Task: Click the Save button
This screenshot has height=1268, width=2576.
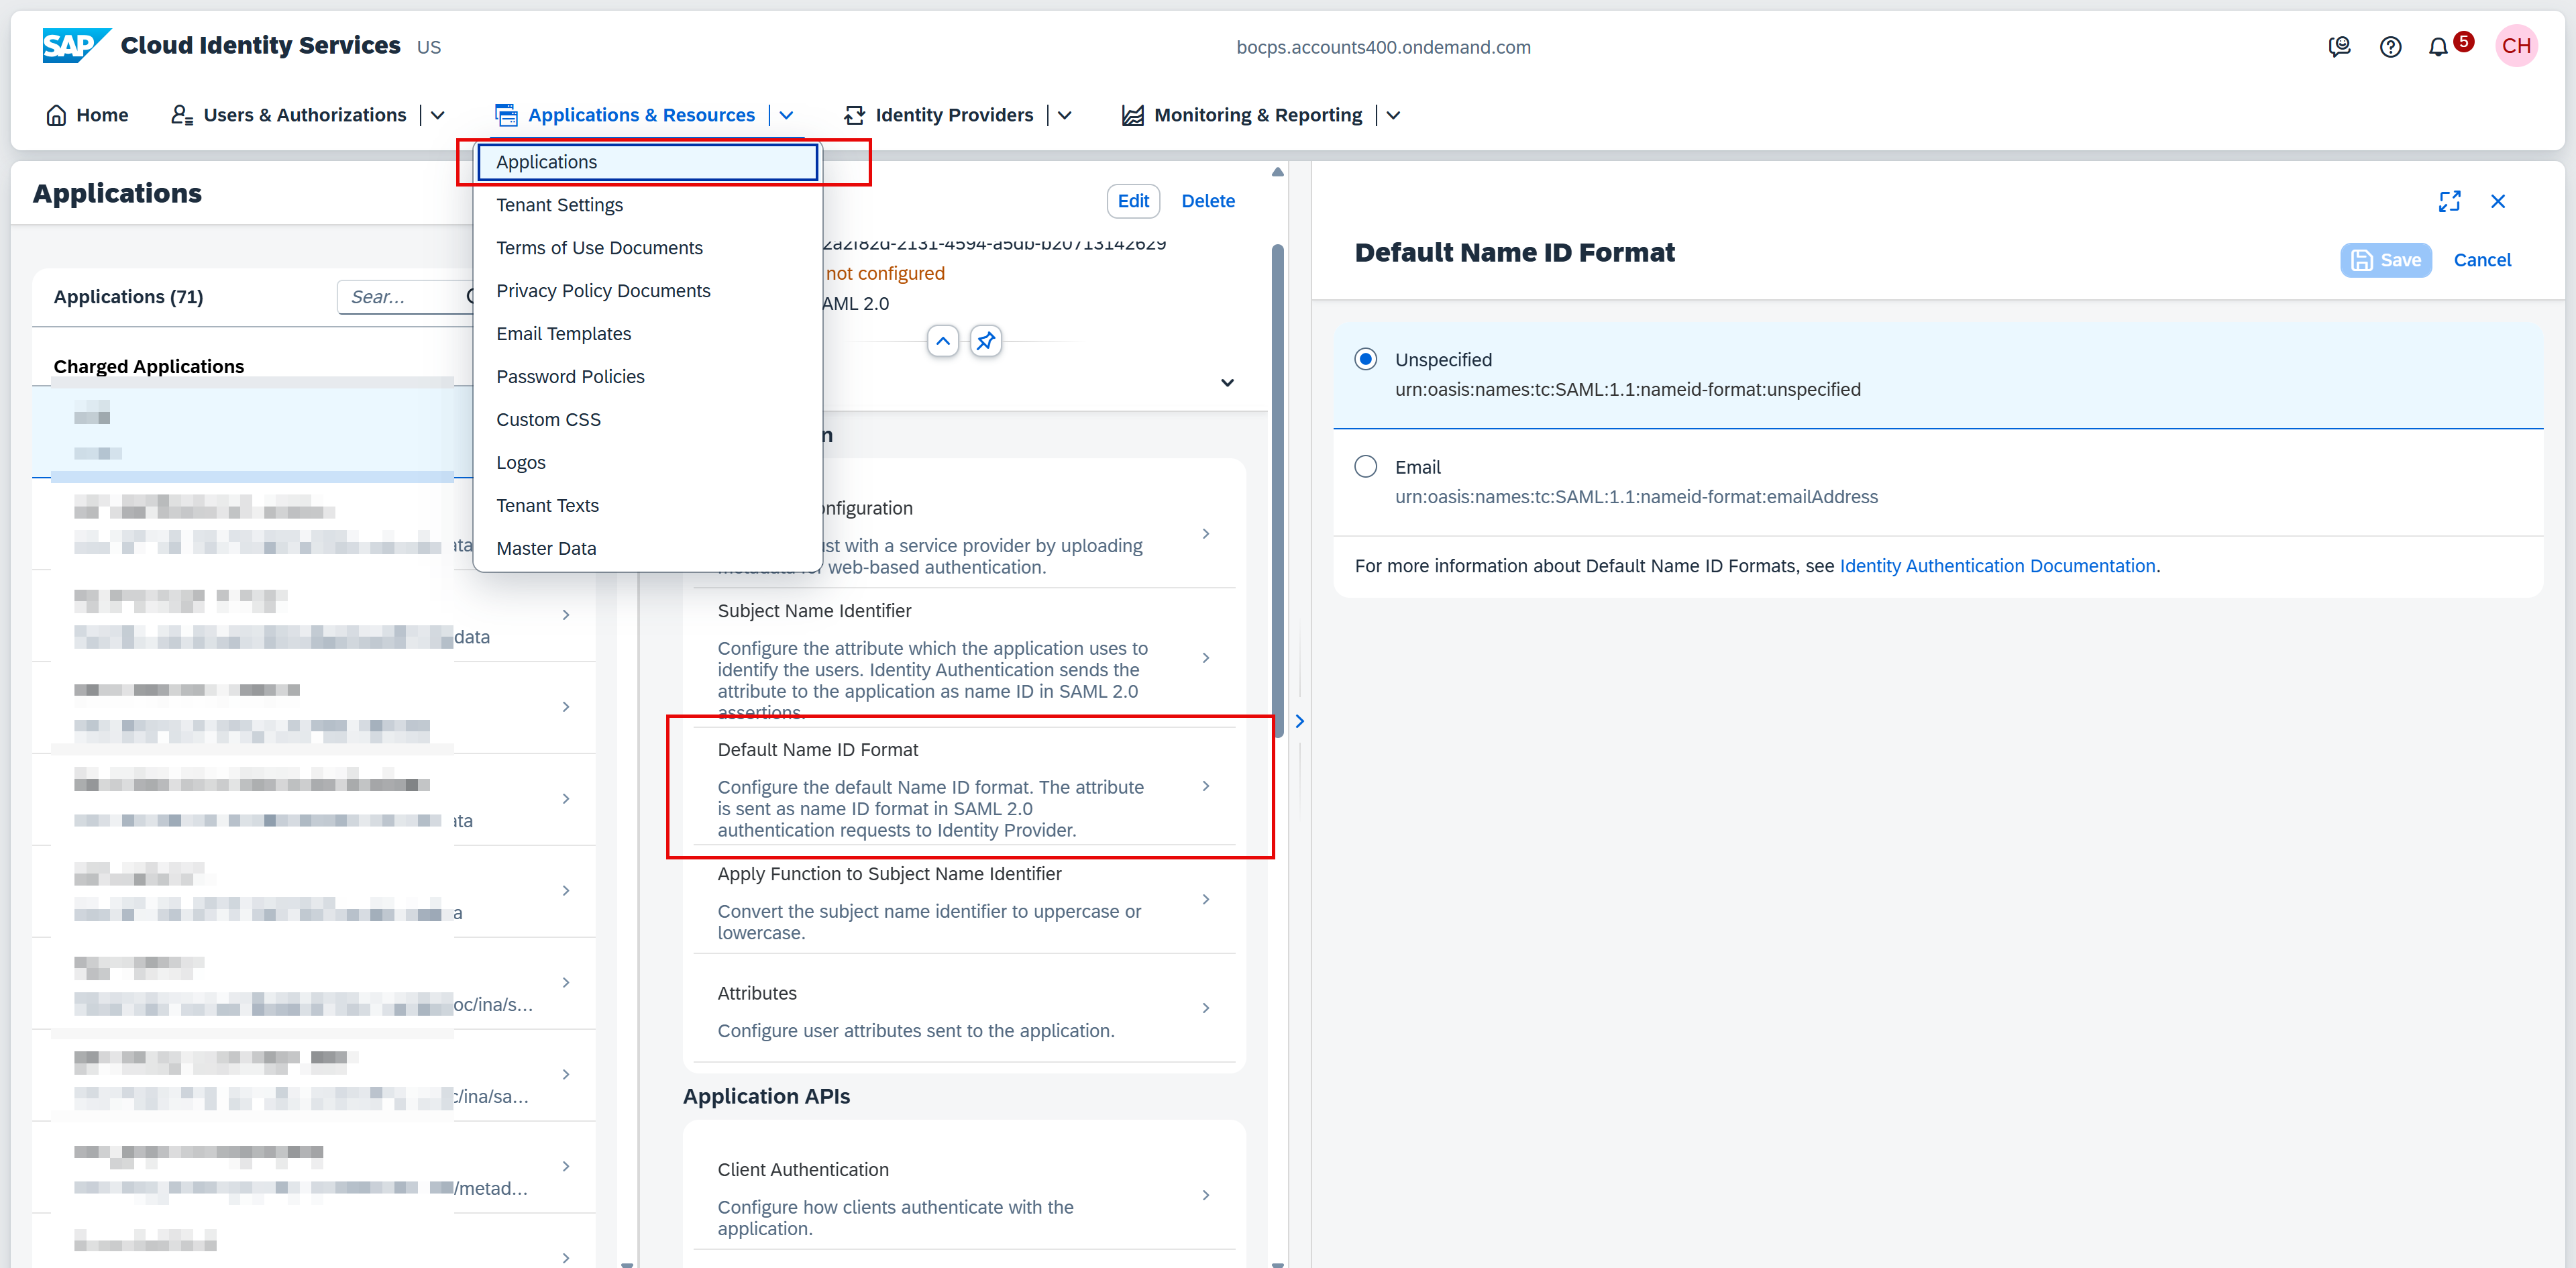Action: 2385,260
